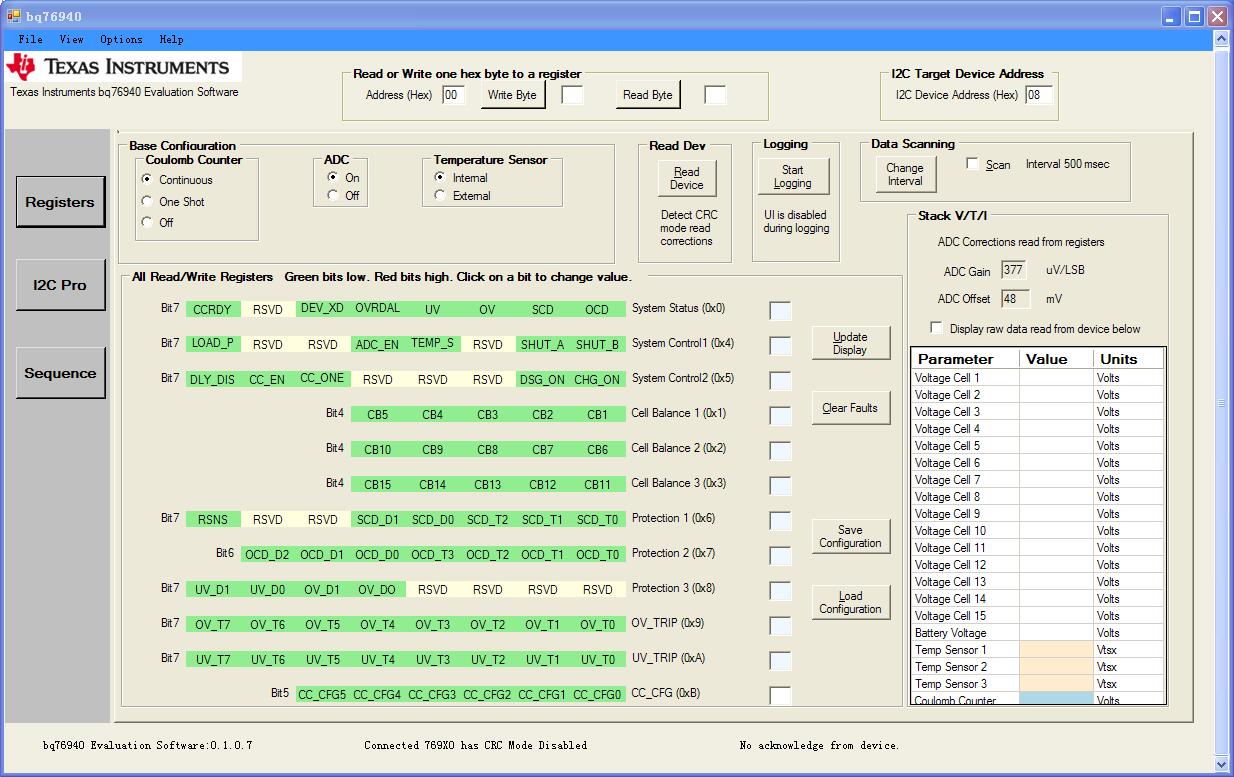Toggle the DEV_XD status bit
Viewport: 1234px width, 777px height.
pyautogui.click(x=323, y=308)
